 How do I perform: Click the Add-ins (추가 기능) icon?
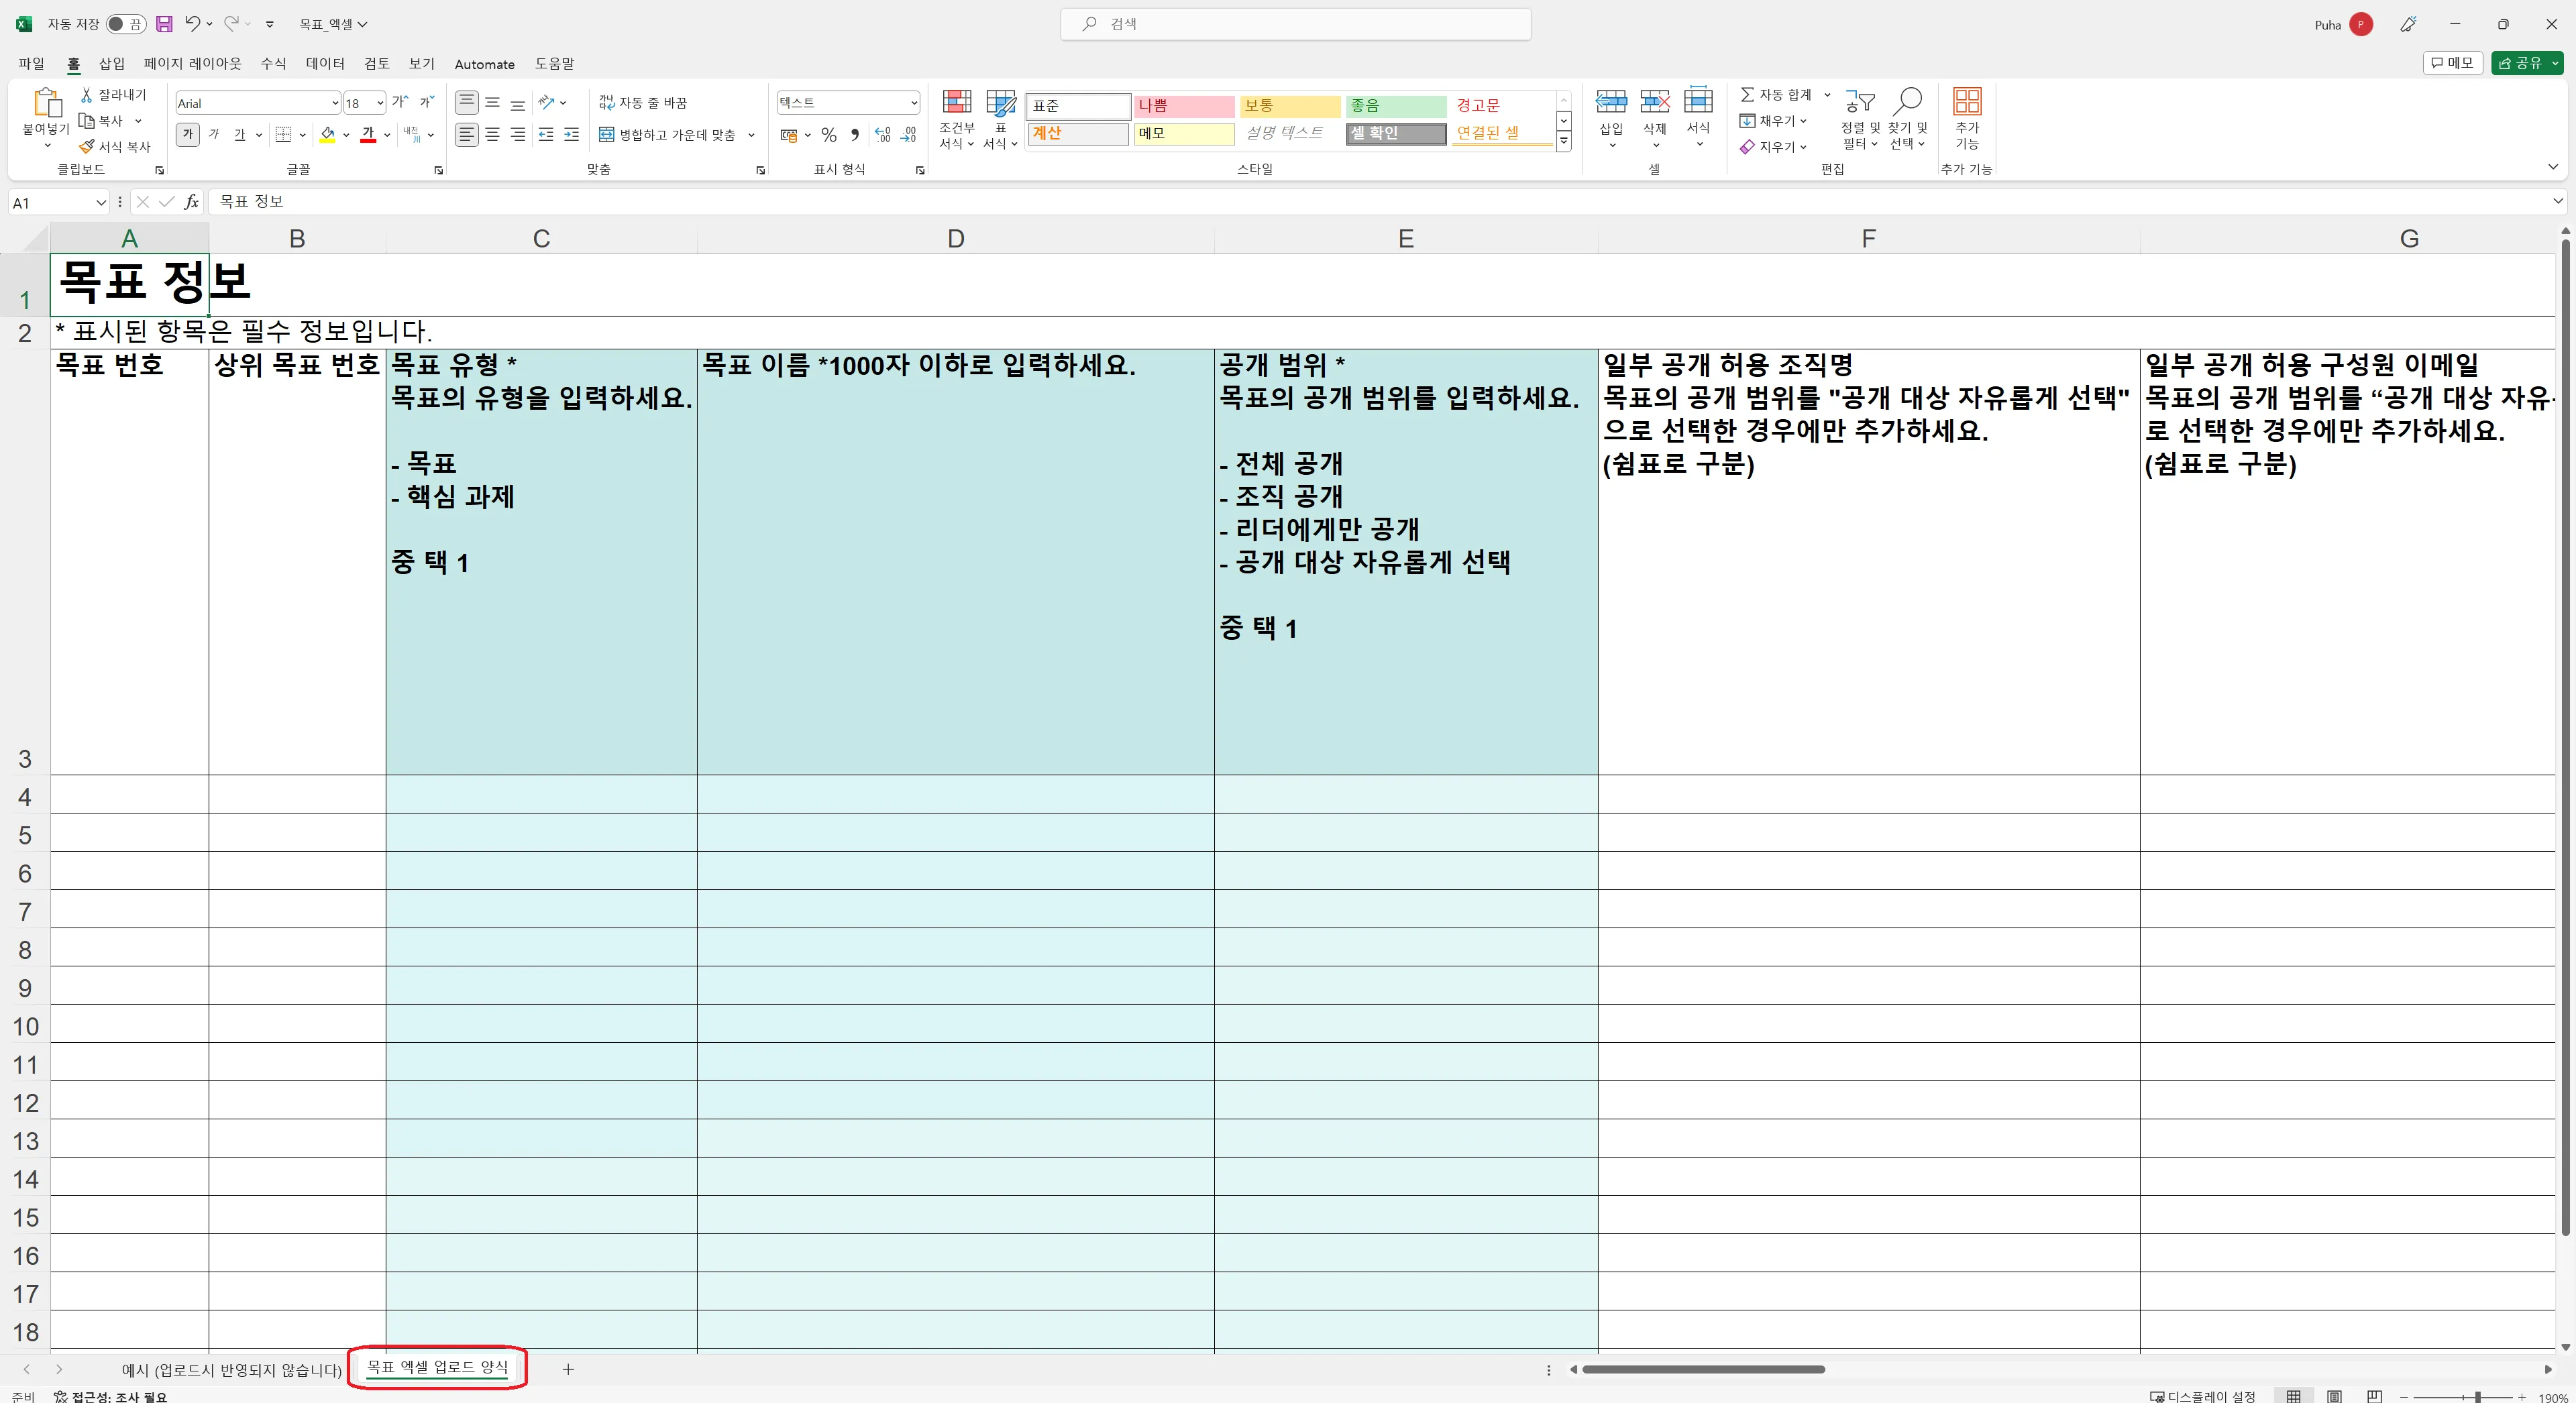point(1967,101)
